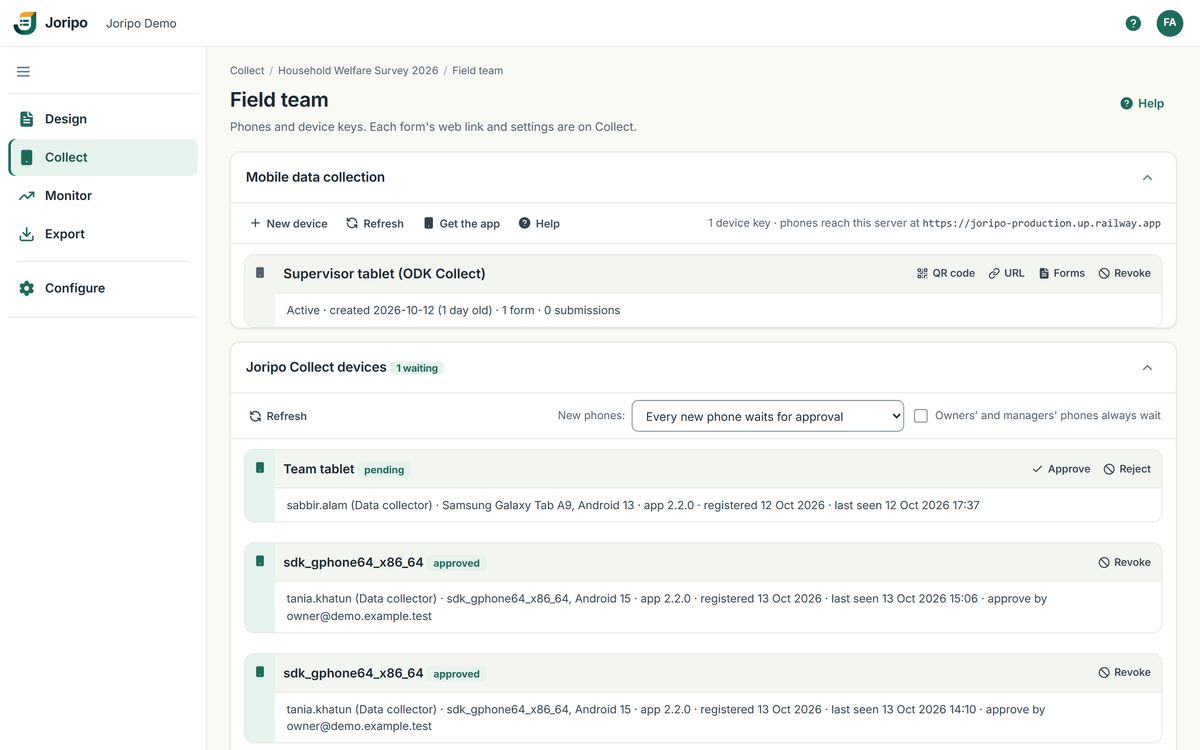Image resolution: width=1200 pixels, height=750 pixels.
Task: Add a New device
Action: (x=288, y=224)
